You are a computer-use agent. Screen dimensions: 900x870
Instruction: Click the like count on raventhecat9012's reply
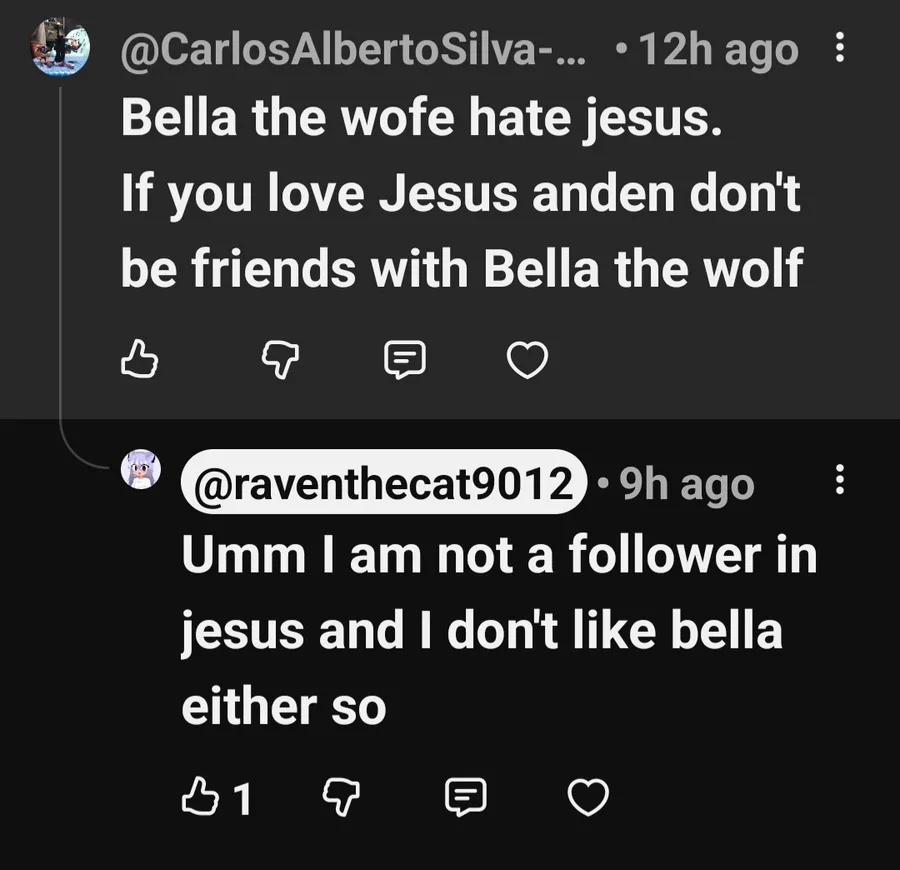click(241, 798)
